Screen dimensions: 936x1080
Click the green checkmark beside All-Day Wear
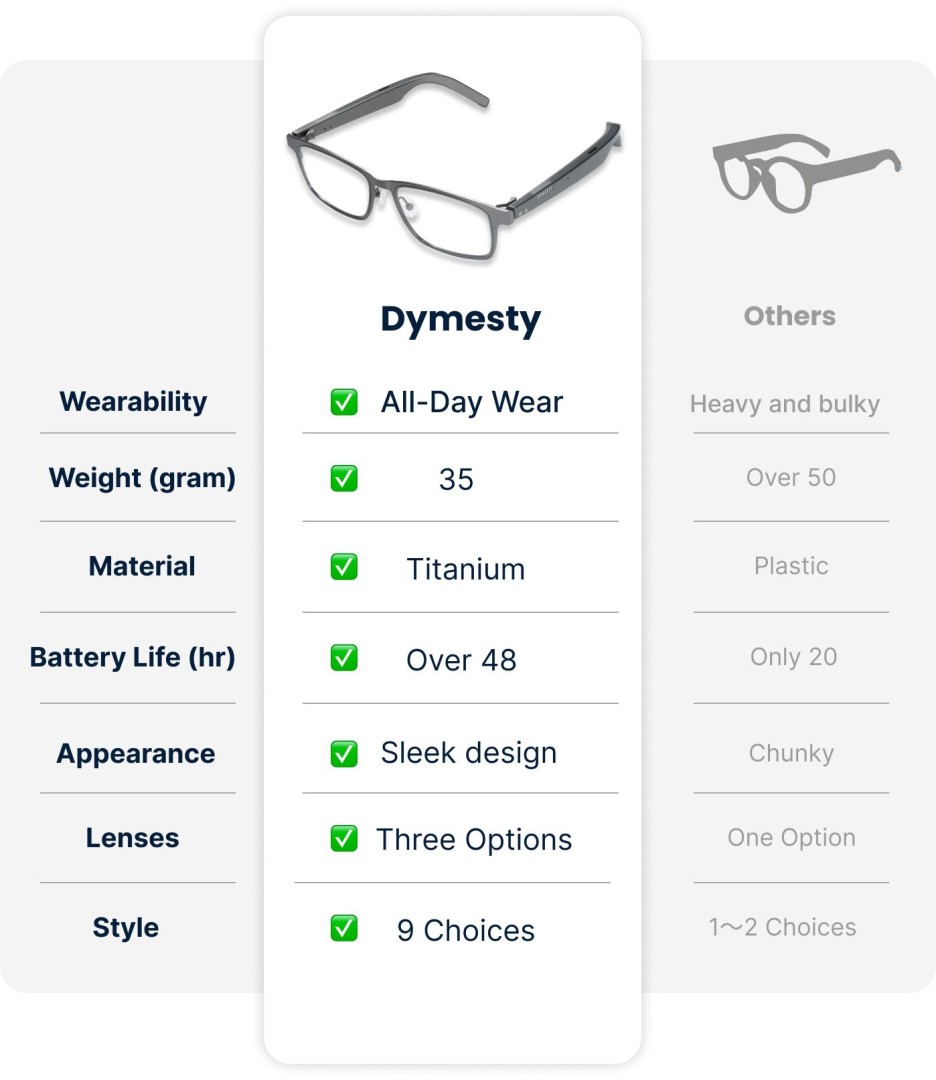(x=344, y=402)
